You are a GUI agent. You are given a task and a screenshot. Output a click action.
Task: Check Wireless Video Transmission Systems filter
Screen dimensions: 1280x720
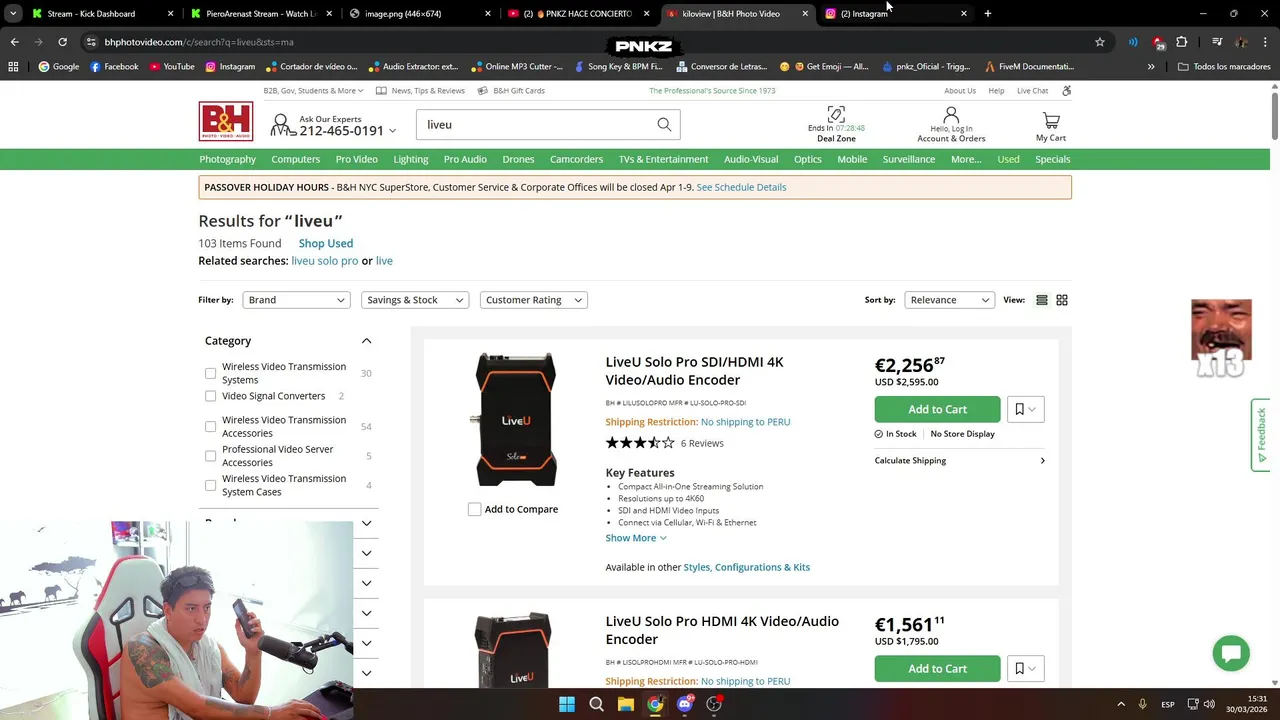210,373
